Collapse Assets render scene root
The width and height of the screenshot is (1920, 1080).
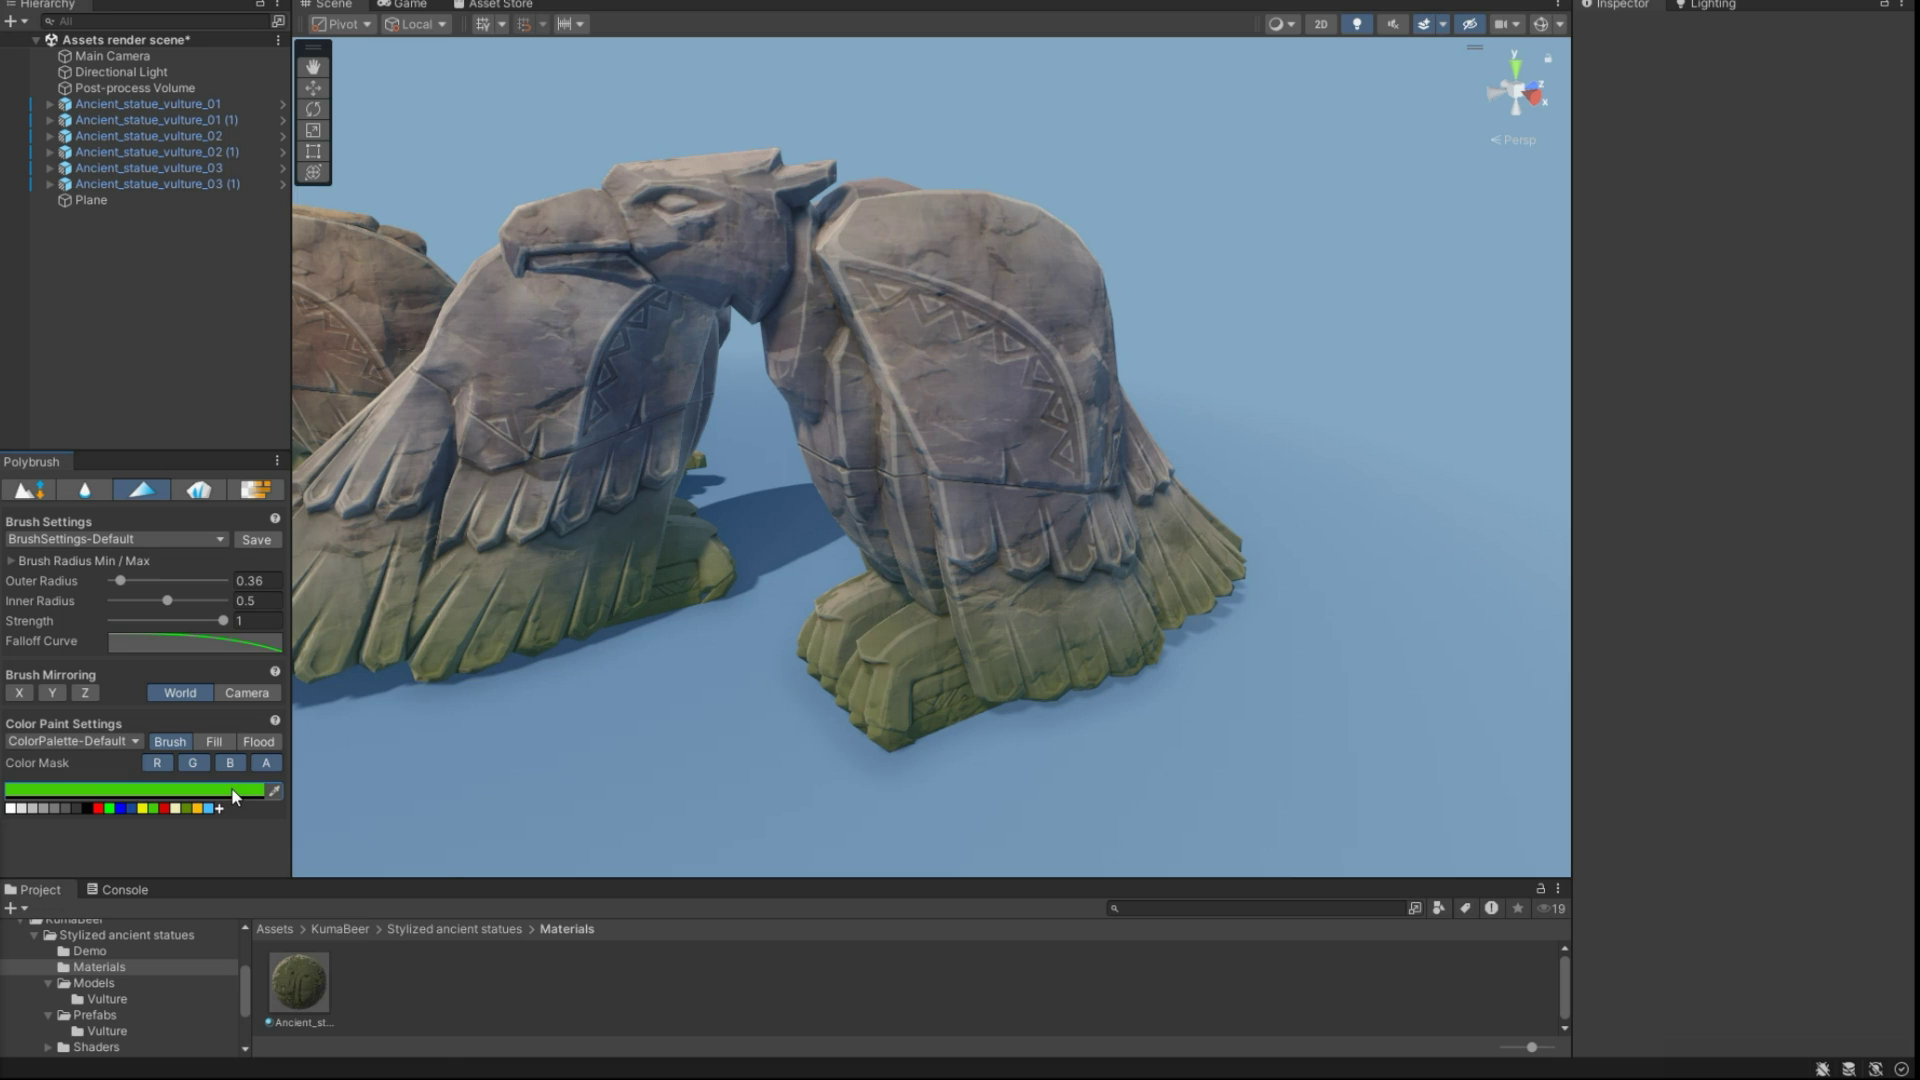pos(36,40)
